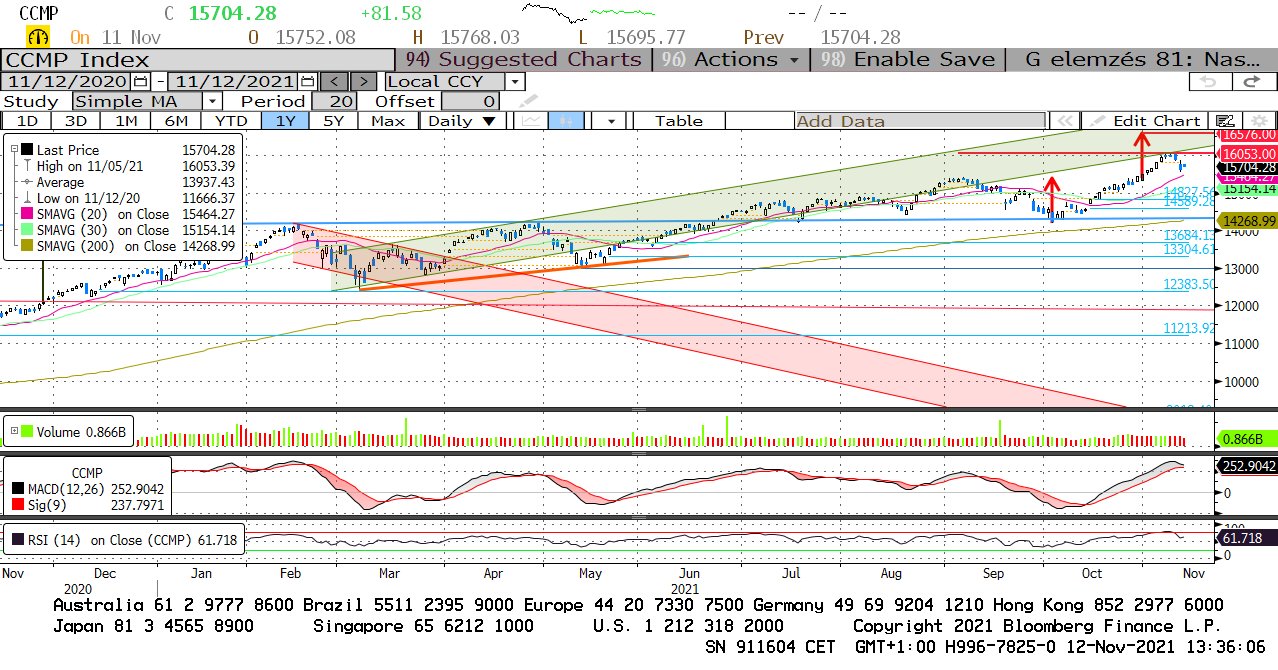This screenshot has height=670, width=1278.
Task: Click the CCMP Index security field
Action: click(196, 59)
